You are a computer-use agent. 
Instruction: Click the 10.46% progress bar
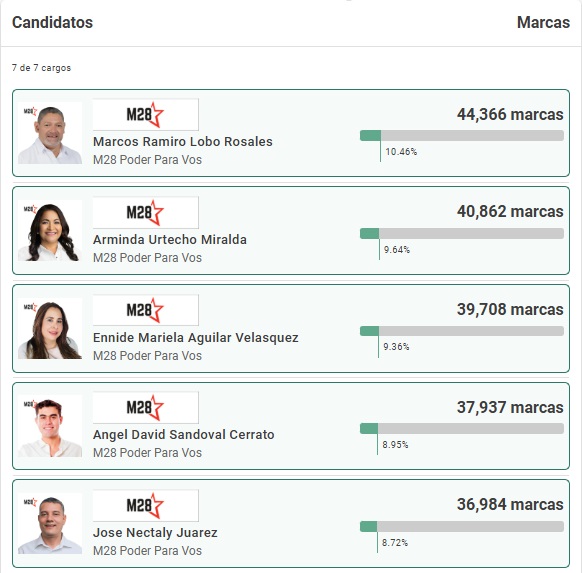click(462, 135)
